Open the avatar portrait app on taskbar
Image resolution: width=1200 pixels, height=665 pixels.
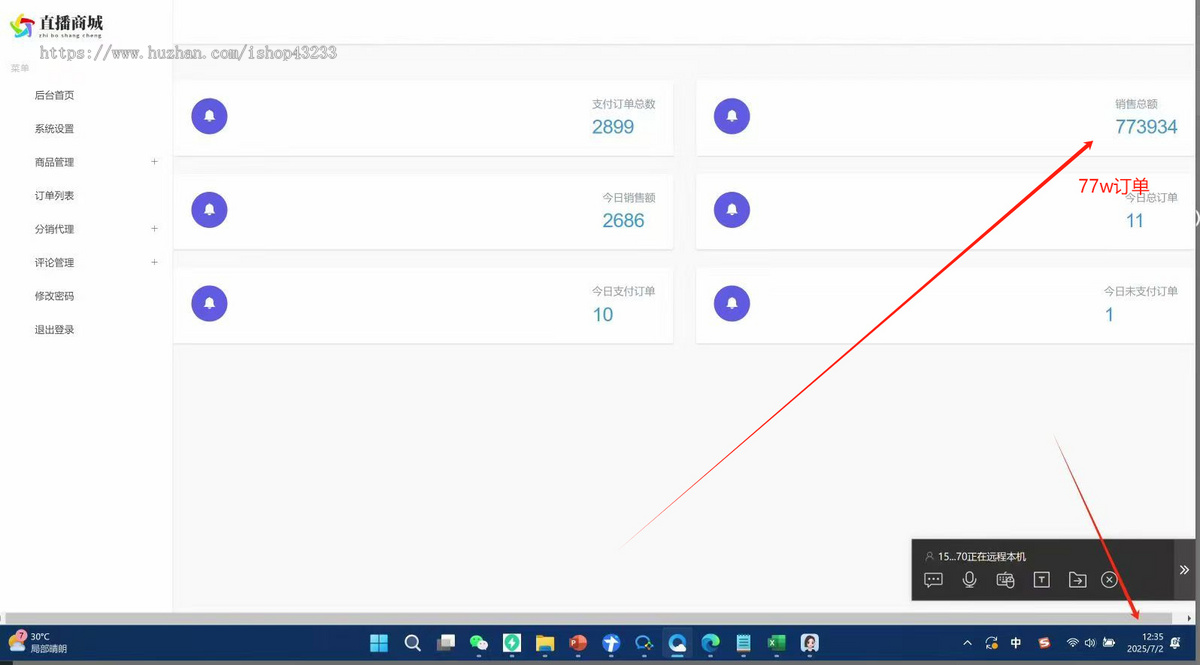click(810, 643)
